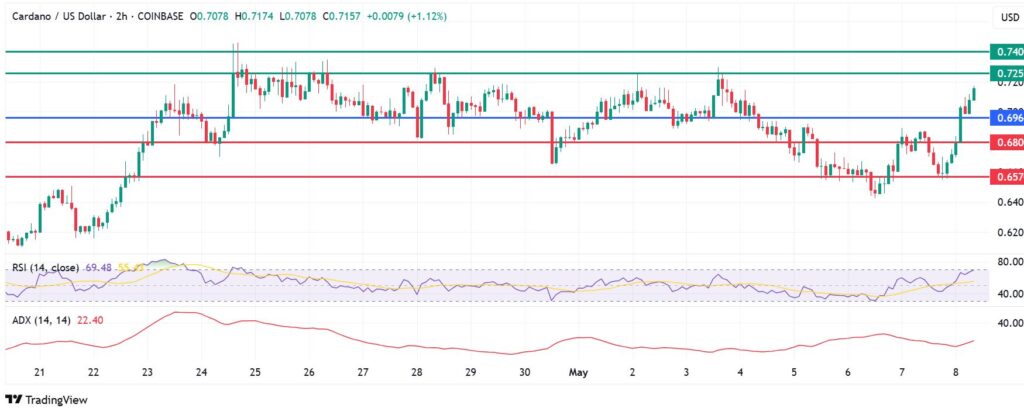
Task: Click the RSI value 69.48
Action: tap(100, 268)
